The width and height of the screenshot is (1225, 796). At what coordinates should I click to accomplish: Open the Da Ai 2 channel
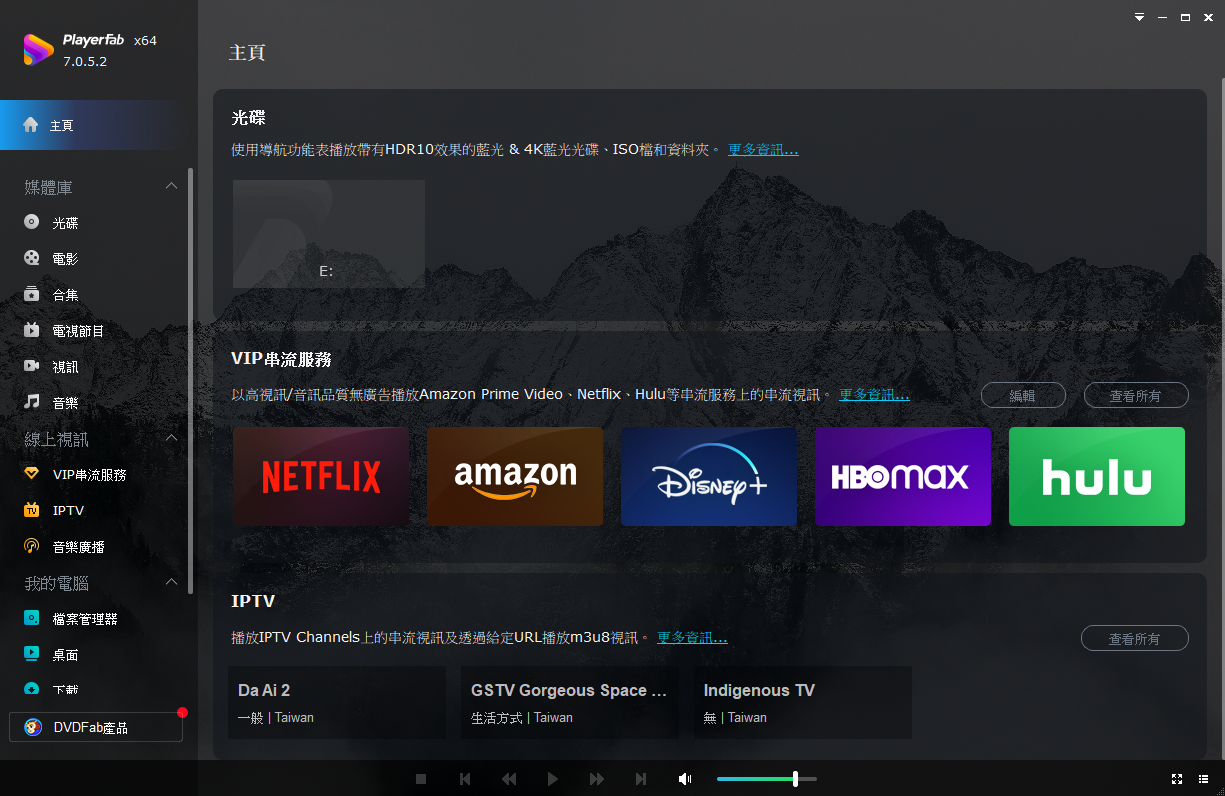pos(337,703)
